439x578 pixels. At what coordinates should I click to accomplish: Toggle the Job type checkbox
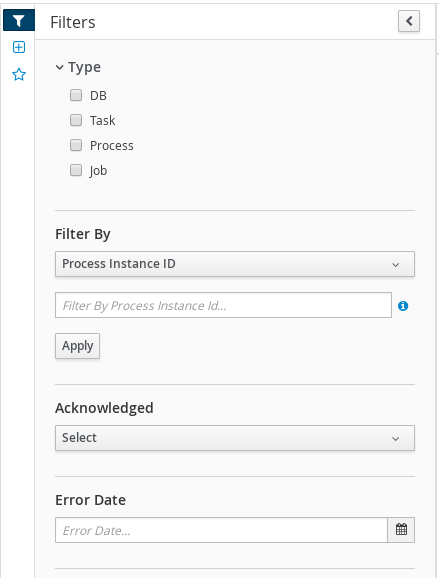coord(76,170)
